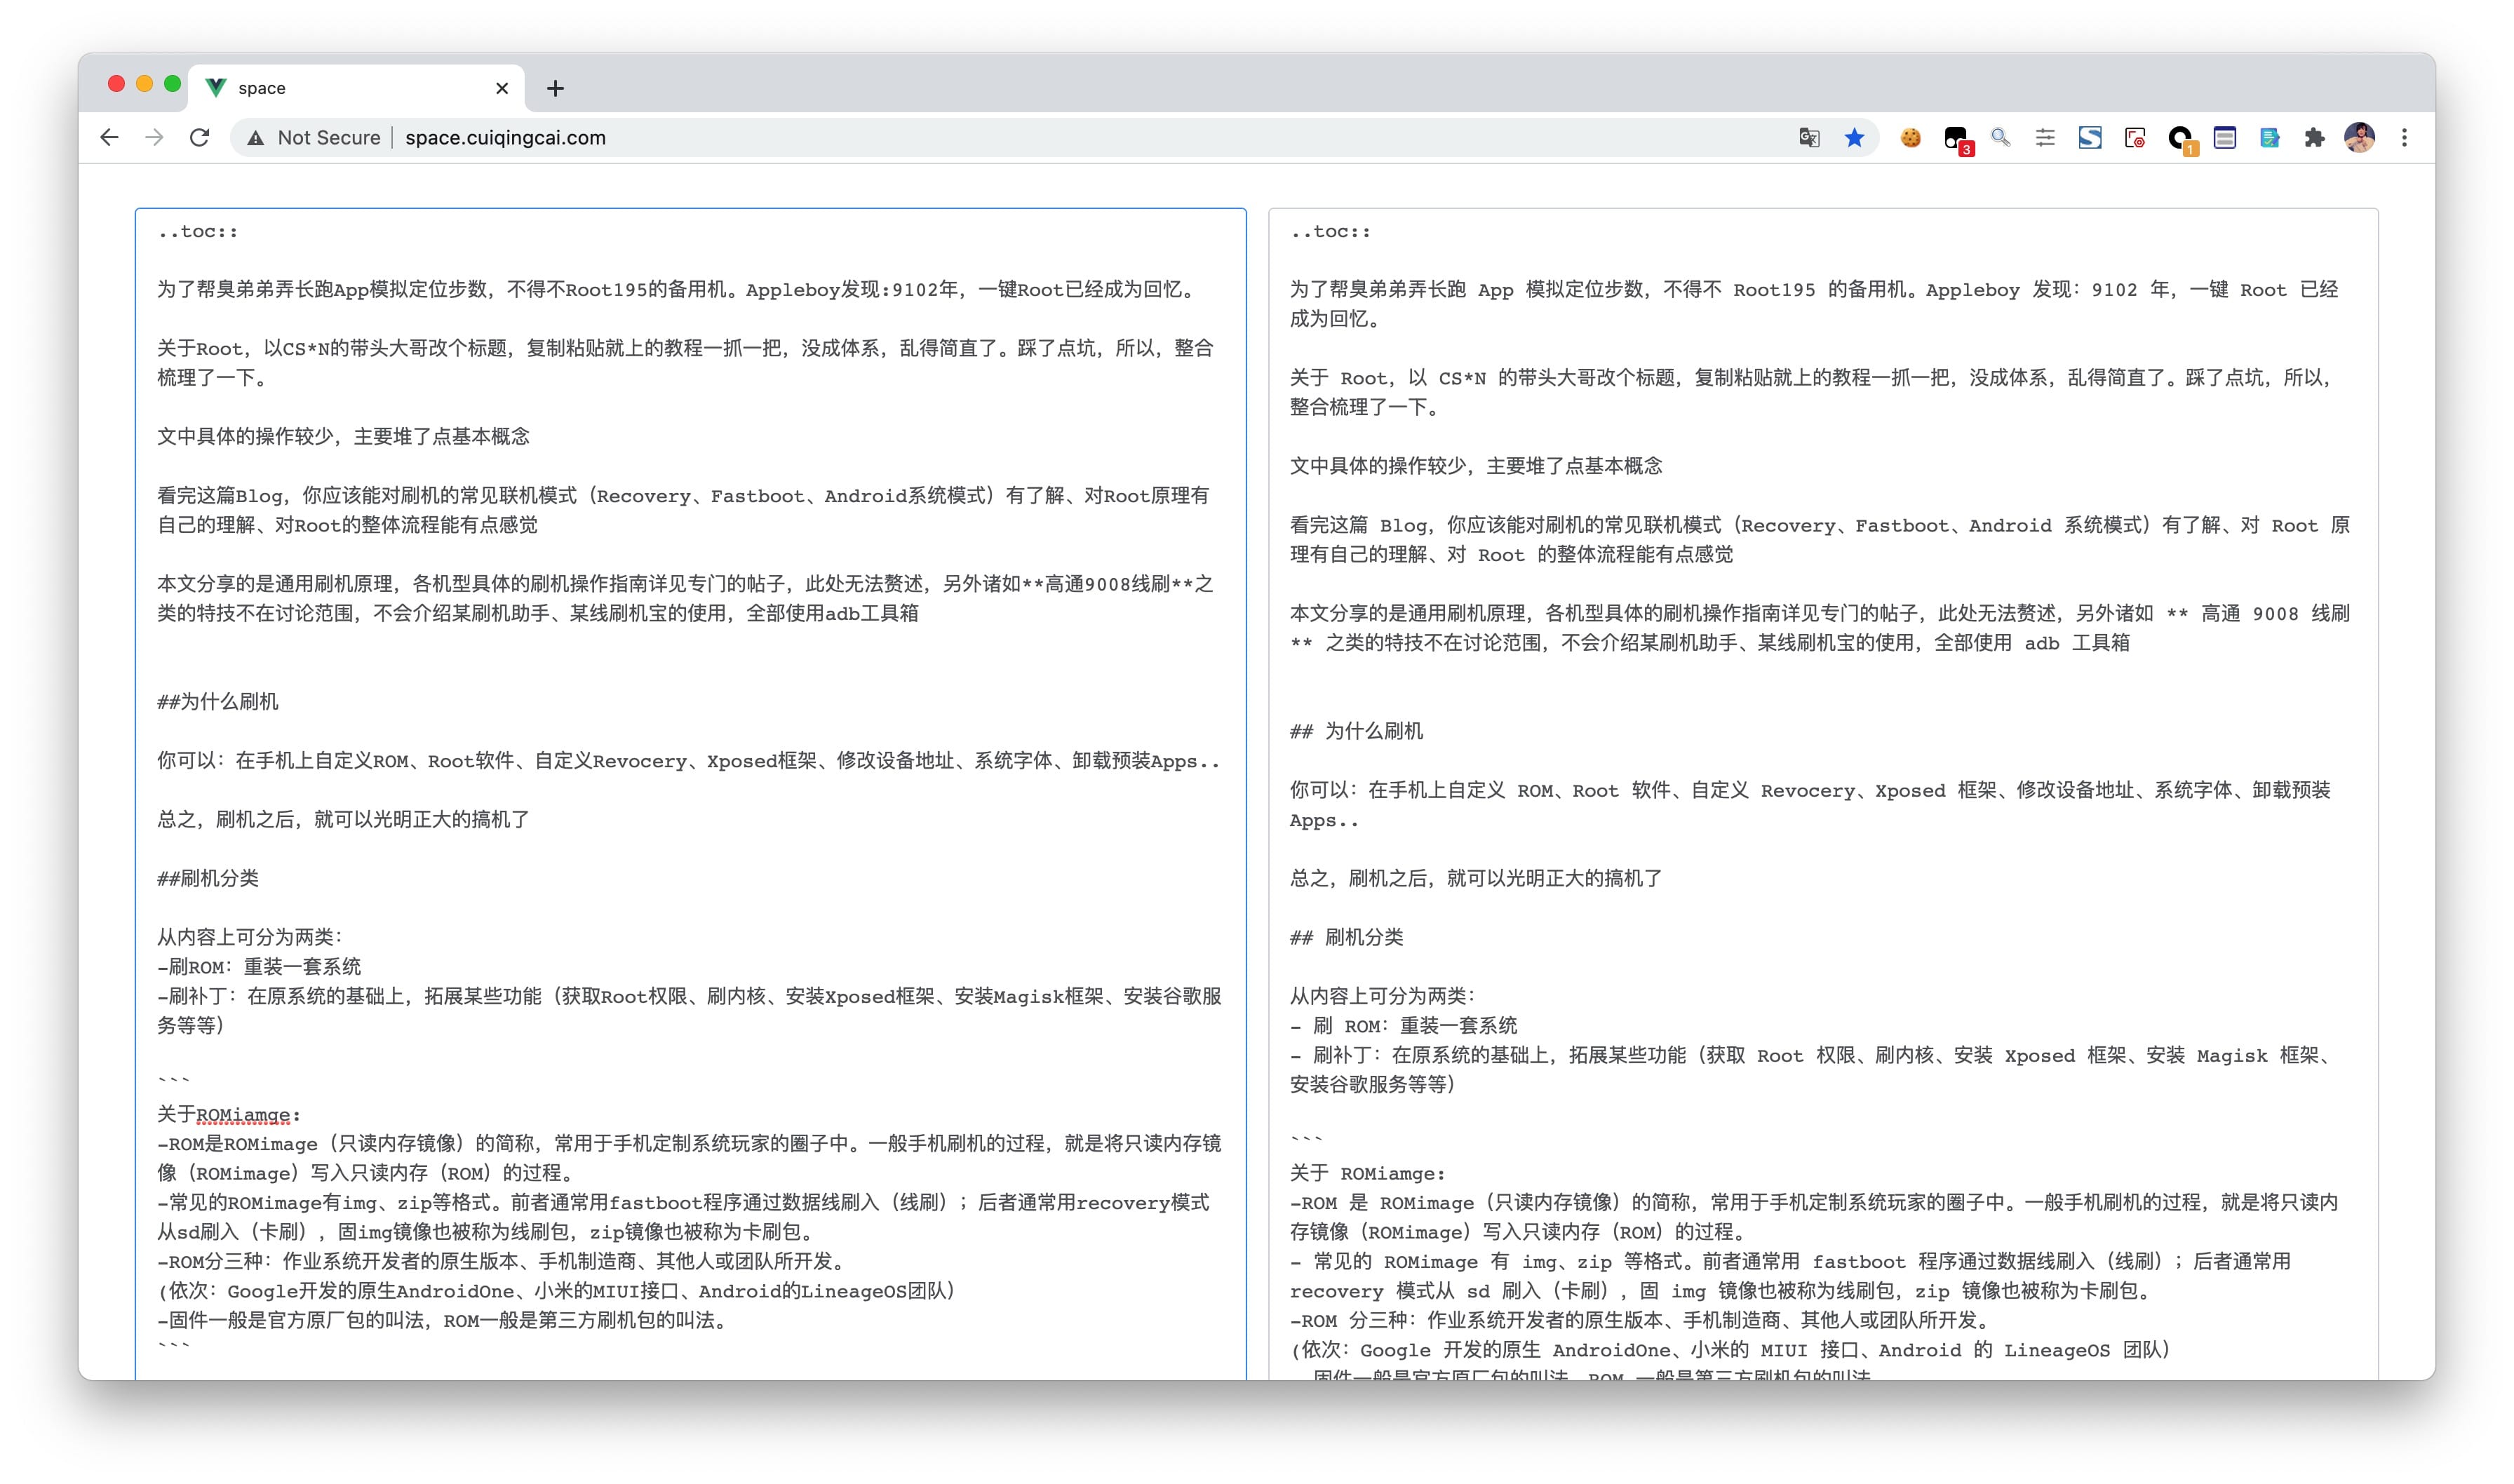Click '总之，刷机之后' line in right panel
This screenshot has height=1484, width=2514.
point(1476,879)
